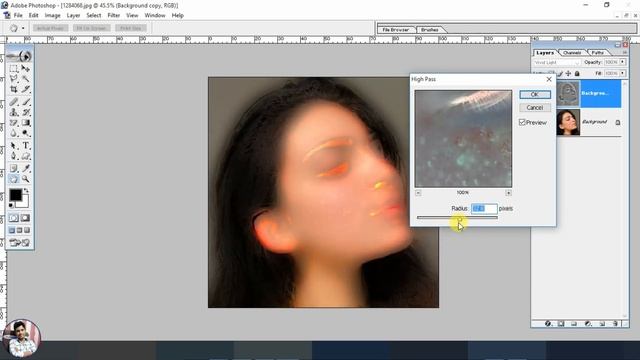Select the Magic Wand tool
This screenshot has height=360, width=640.
pos(26,78)
